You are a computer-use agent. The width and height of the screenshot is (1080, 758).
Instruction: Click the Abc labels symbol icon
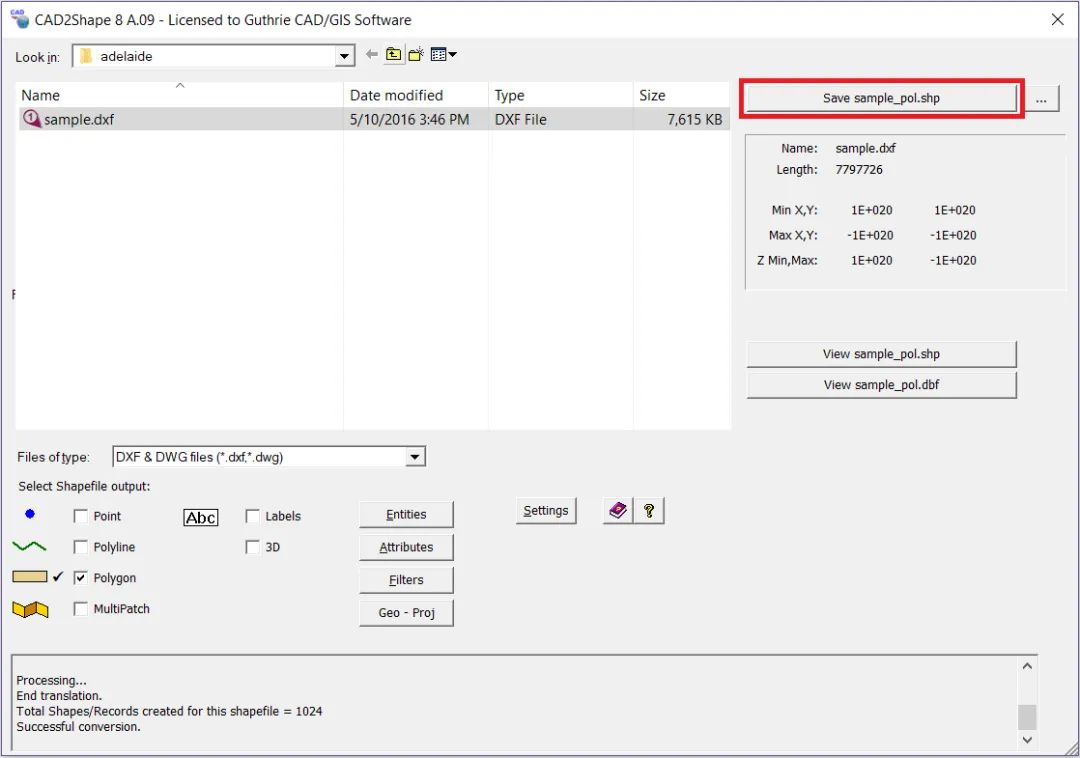pyautogui.click(x=201, y=518)
